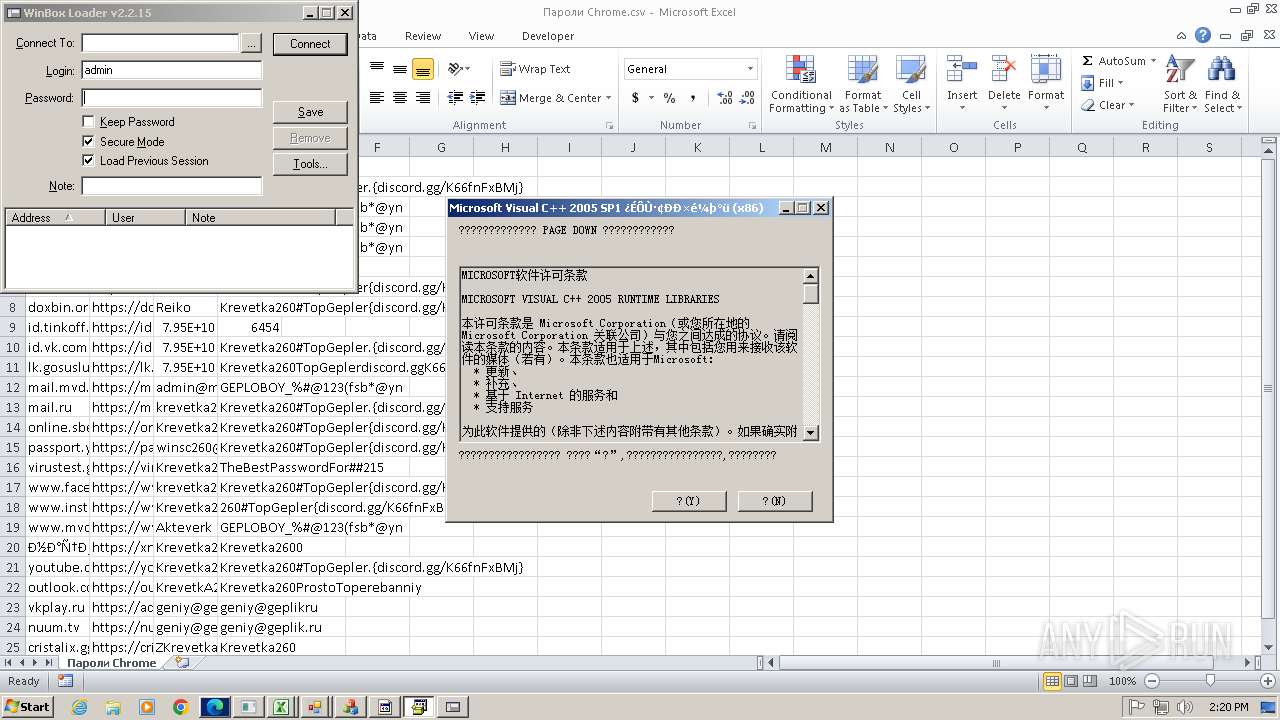Align cell text right
This screenshot has width=1280, height=720.
(x=422, y=97)
